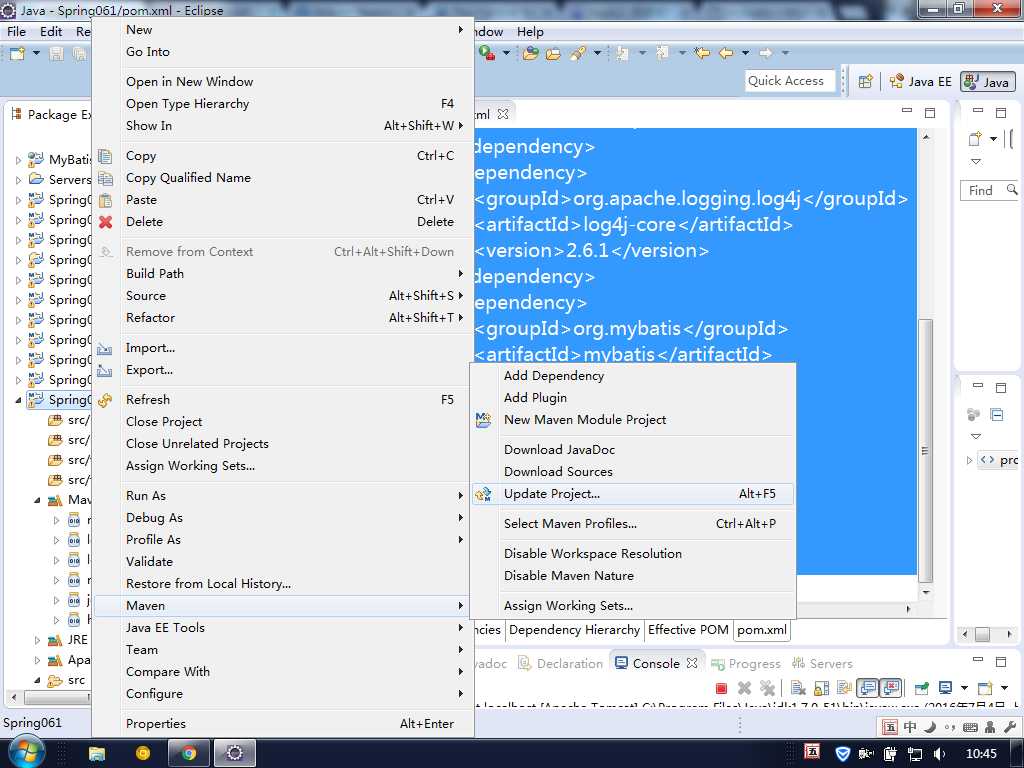Click the File Explorer taskbar icon

(x=97, y=754)
